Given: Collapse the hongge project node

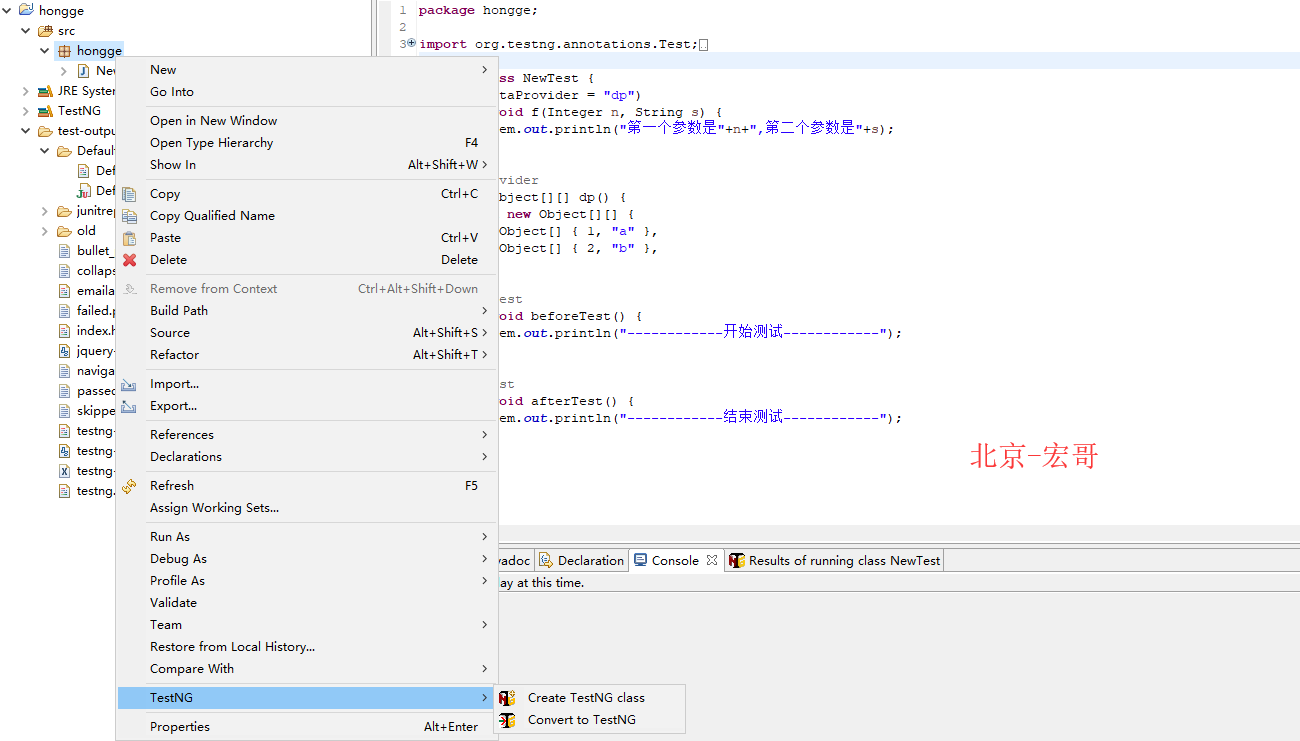Looking at the screenshot, I should (x=8, y=10).
